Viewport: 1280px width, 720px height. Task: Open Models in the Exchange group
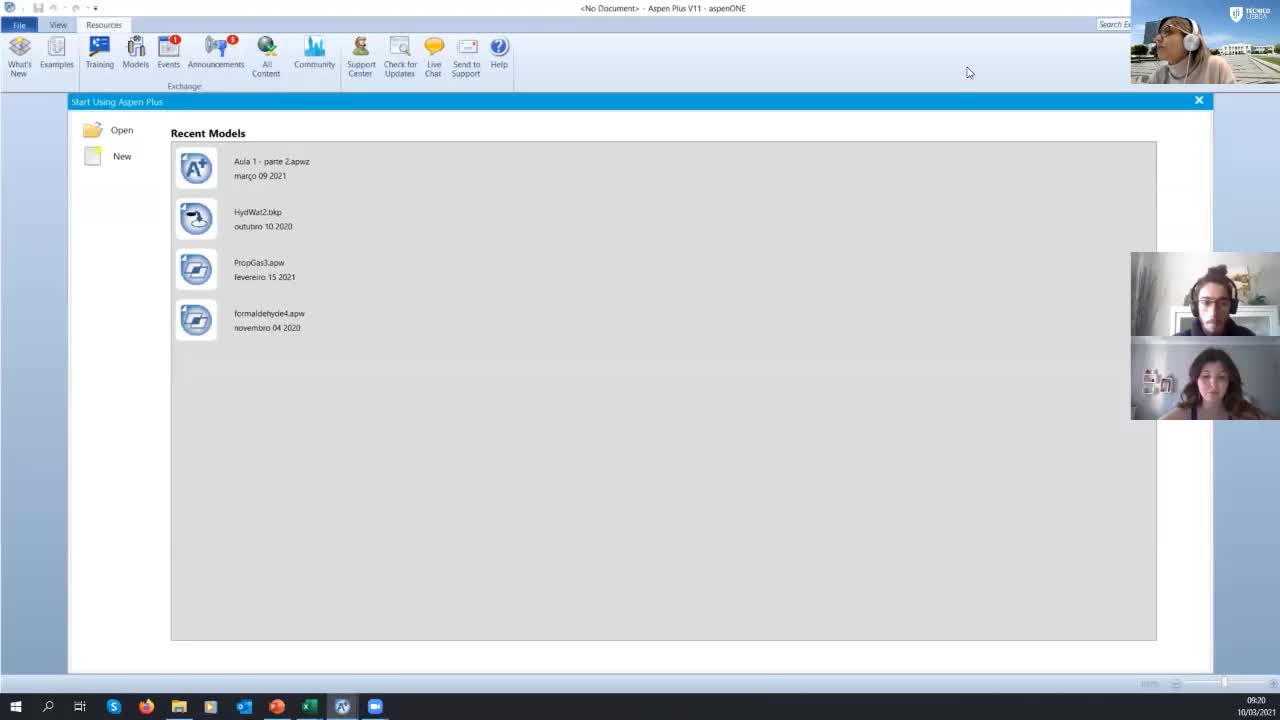[135, 53]
